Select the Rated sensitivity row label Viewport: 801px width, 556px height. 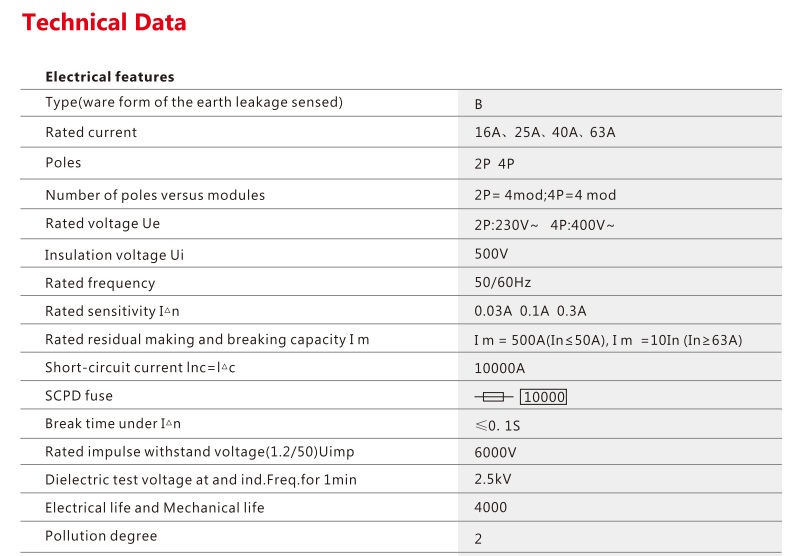click(112, 311)
